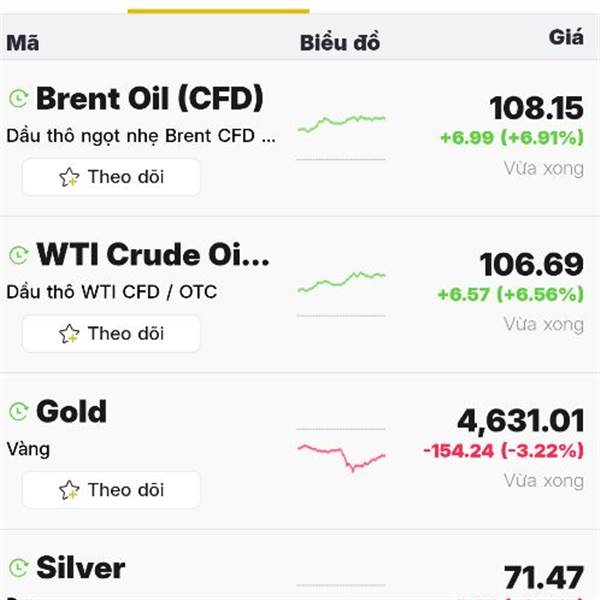Click the Biểu đồ column header
This screenshot has height=600, width=600.
340,43
